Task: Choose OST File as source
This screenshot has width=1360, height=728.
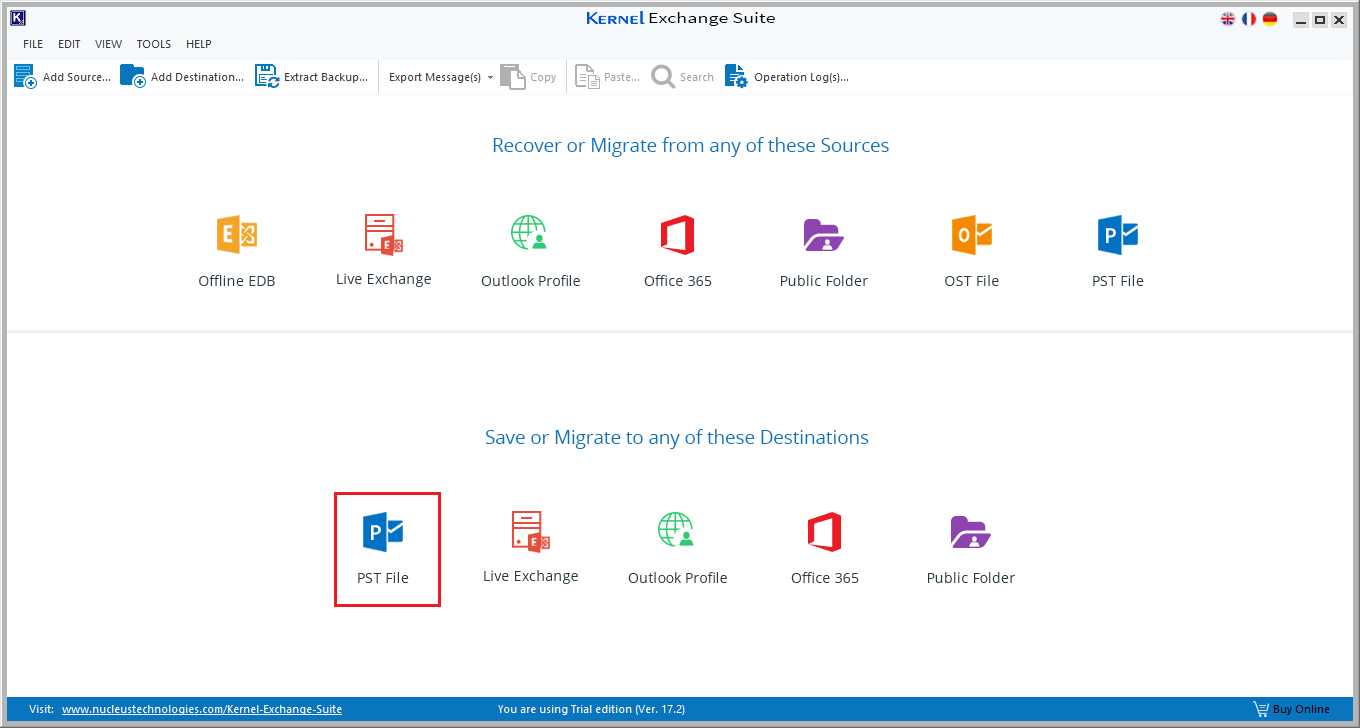Action: [971, 252]
